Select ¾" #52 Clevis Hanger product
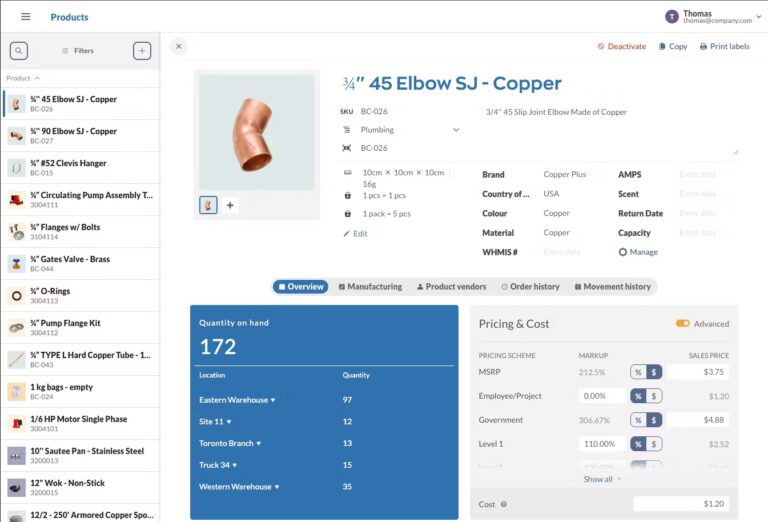The image size is (768, 522). (80, 167)
